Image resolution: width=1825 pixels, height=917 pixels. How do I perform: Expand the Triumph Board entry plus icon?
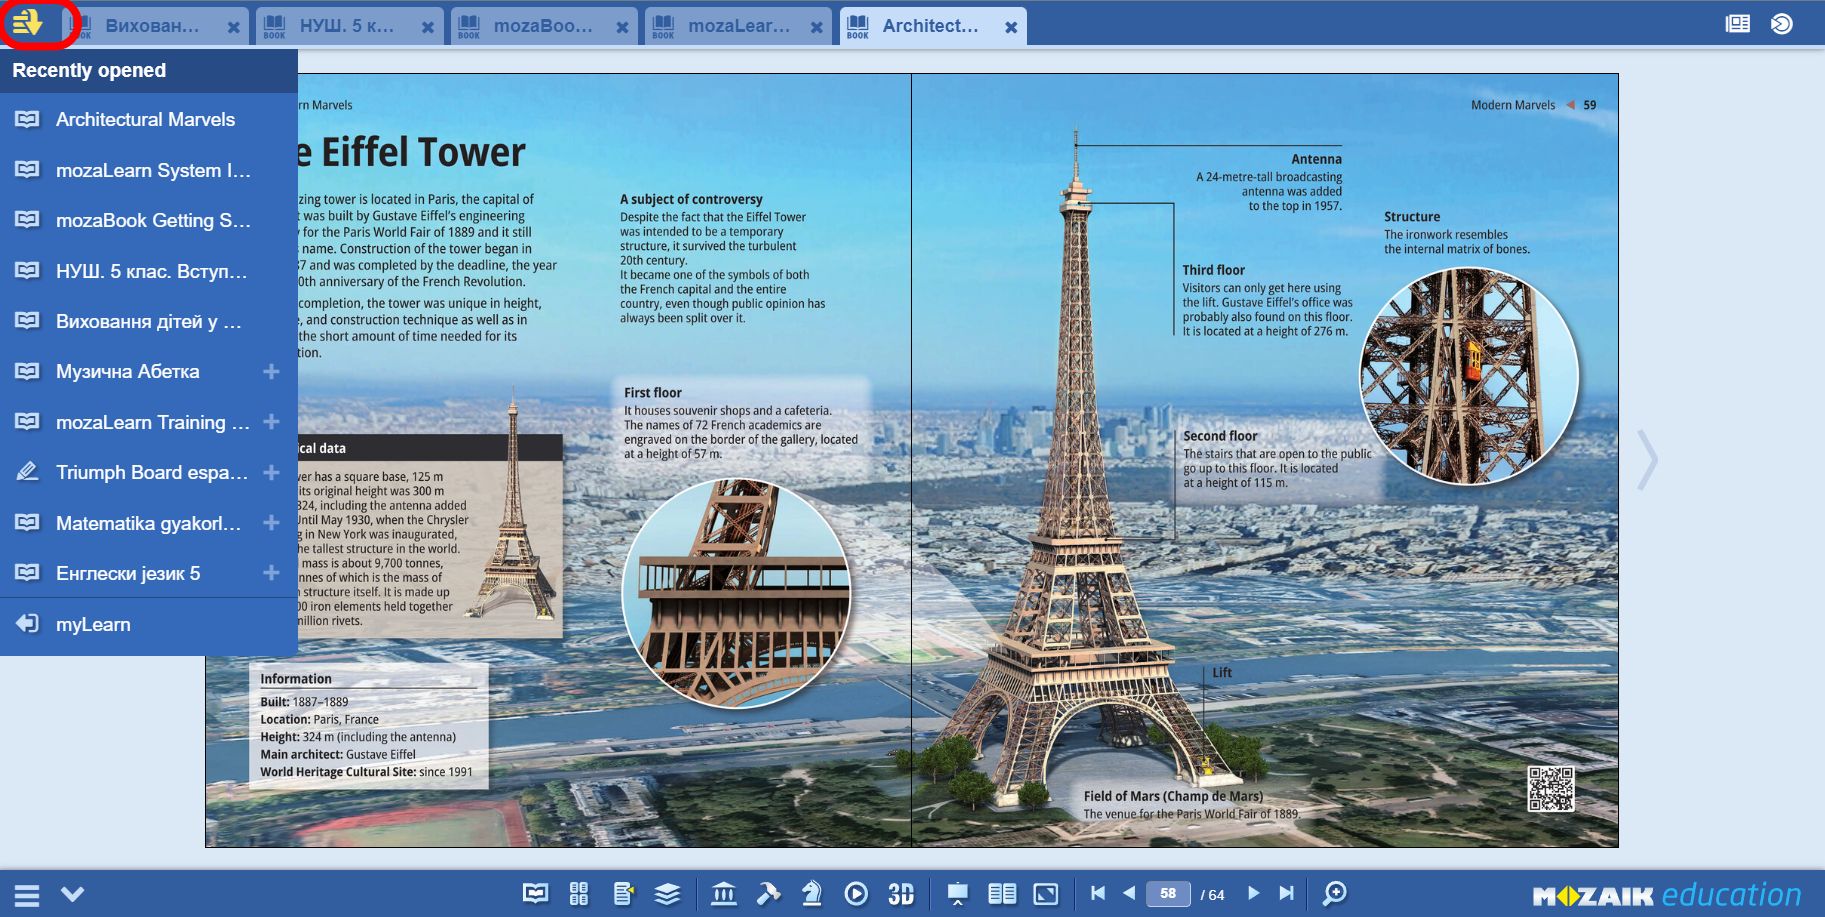271,472
